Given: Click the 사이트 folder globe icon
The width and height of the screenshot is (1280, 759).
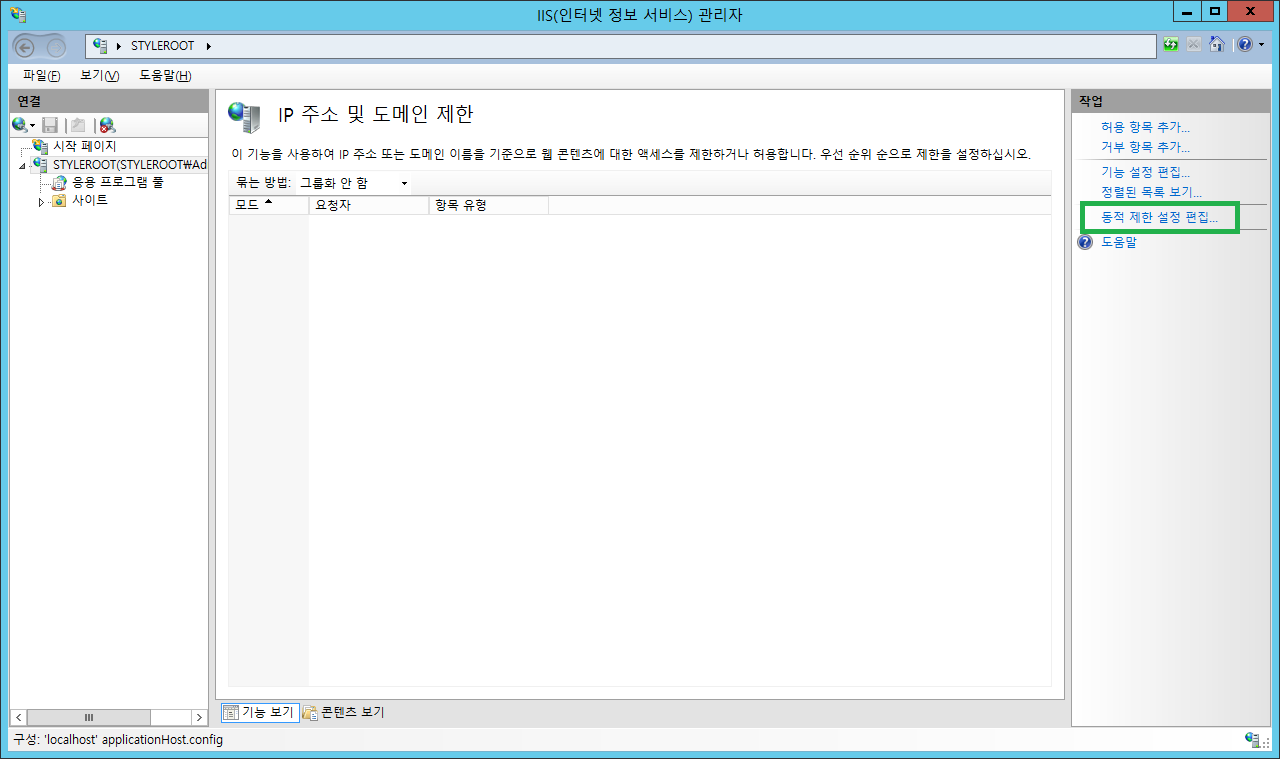Looking at the screenshot, I should [x=59, y=200].
